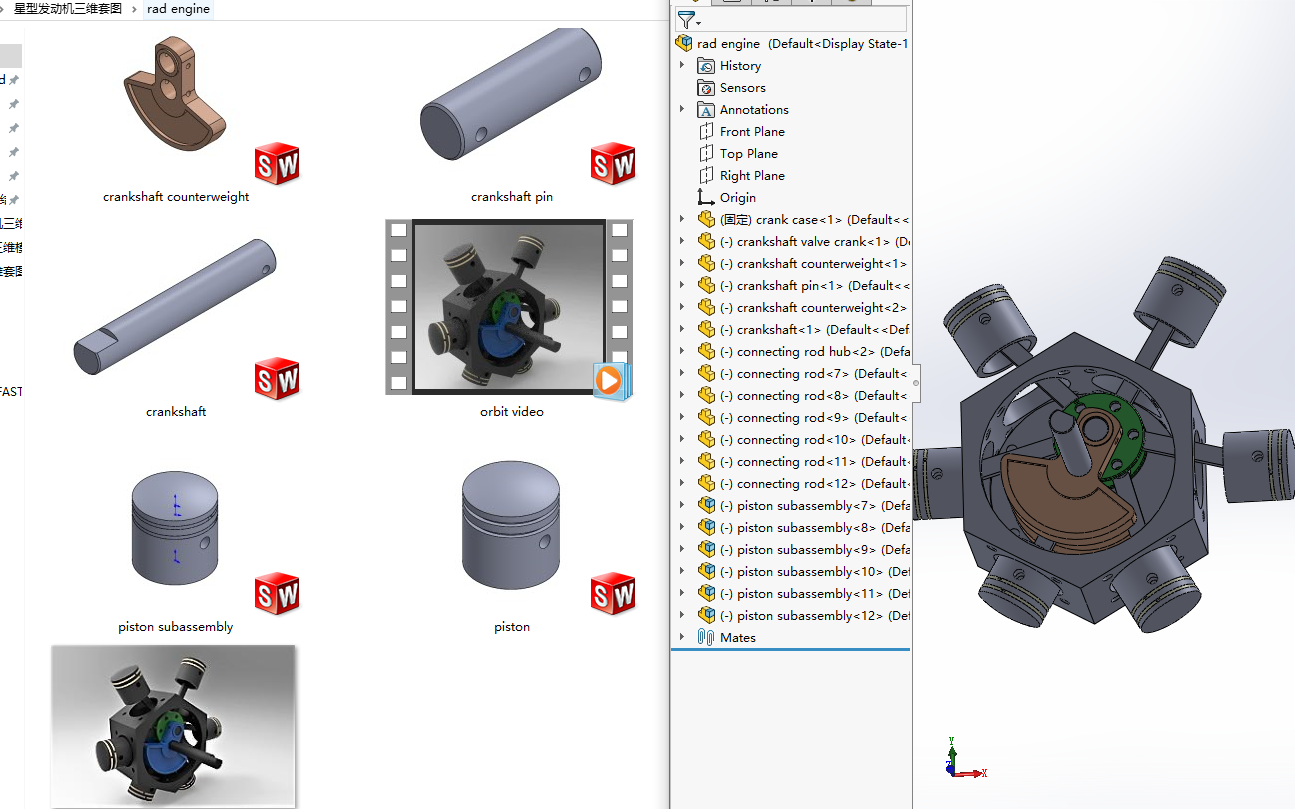Viewport: 1295px width, 809px height.
Task: Select the rendered engine image thumbnail at bottom
Action: 174,726
